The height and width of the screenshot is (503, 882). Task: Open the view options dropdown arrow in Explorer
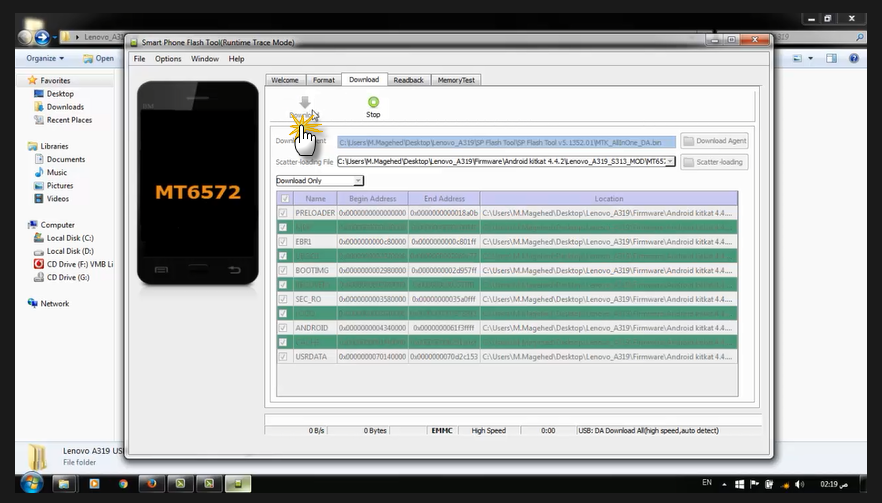tap(811, 58)
